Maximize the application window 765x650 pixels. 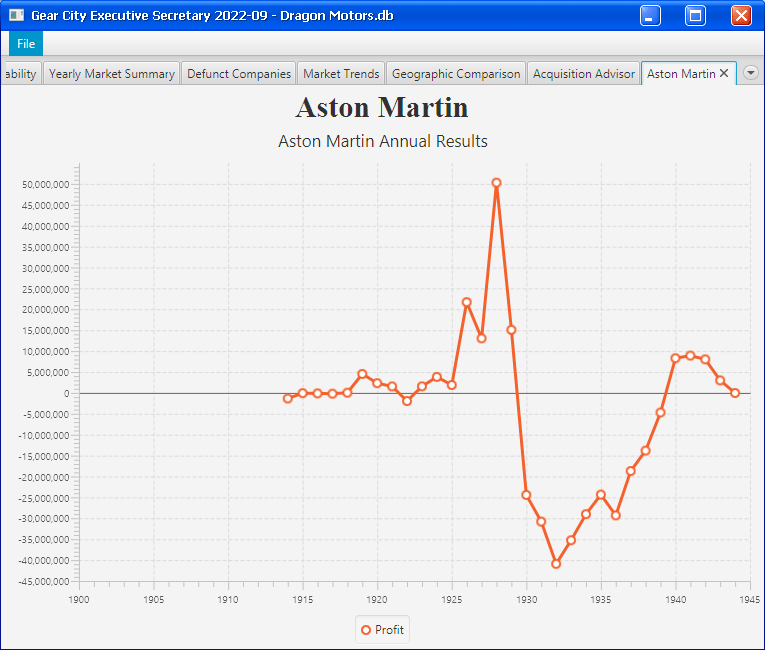click(x=695, y=16)
